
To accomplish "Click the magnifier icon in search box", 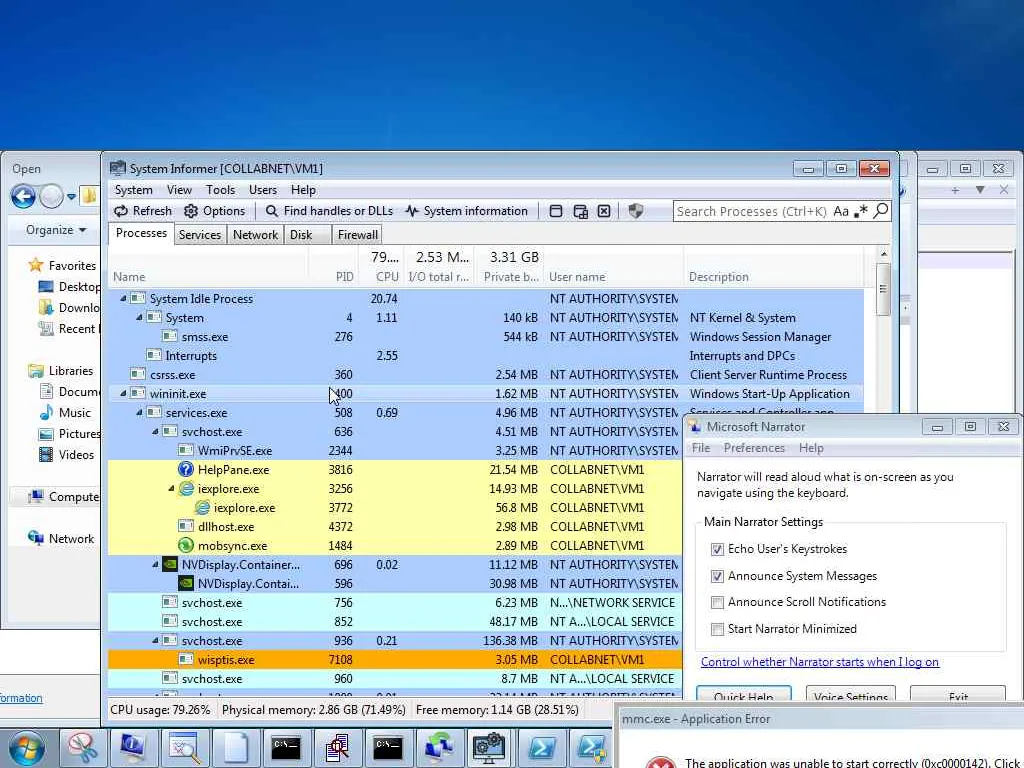I will [x=880, y=211].
